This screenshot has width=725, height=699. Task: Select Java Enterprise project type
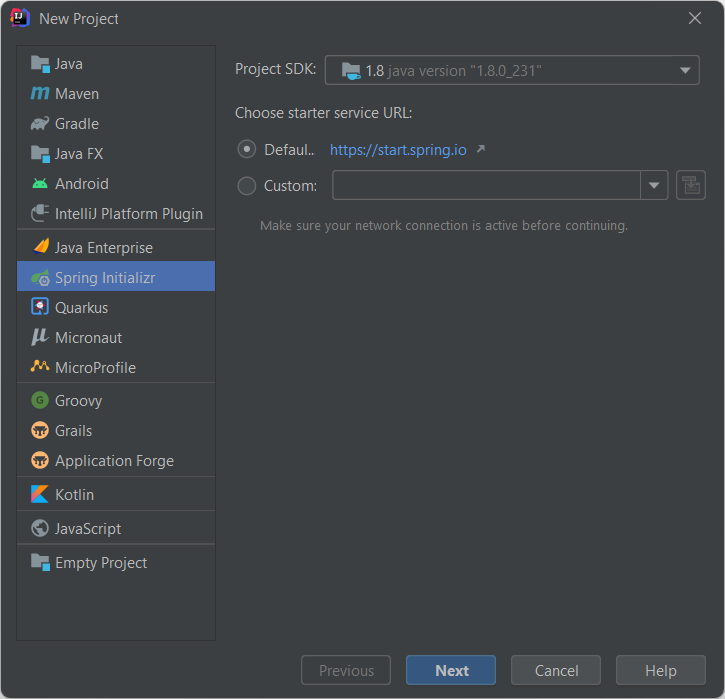point(103,248)
